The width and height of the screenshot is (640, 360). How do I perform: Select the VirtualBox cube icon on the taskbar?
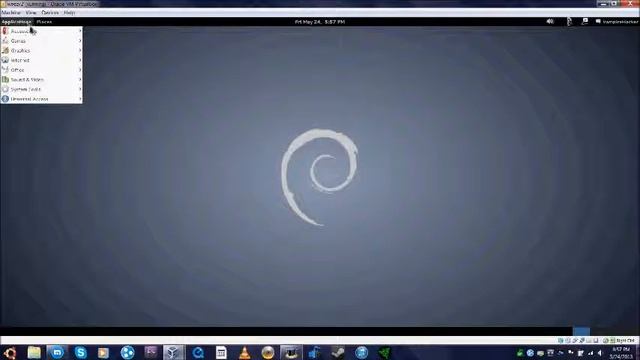point(173,352)
